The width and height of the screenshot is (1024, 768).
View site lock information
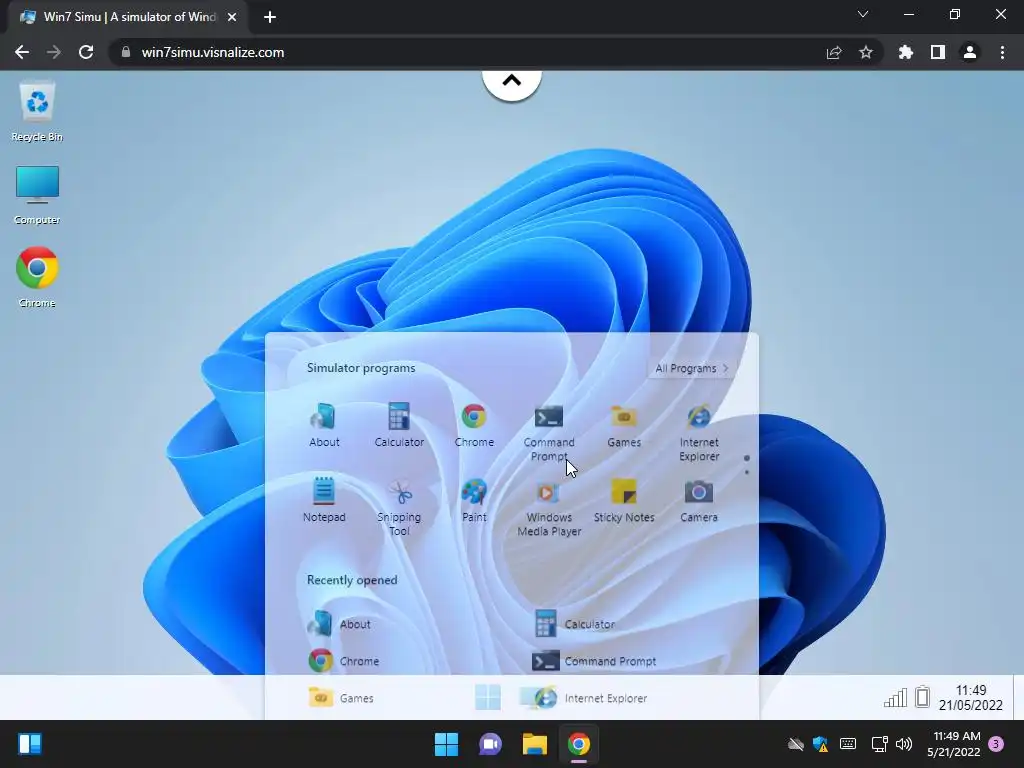point(126,52)
